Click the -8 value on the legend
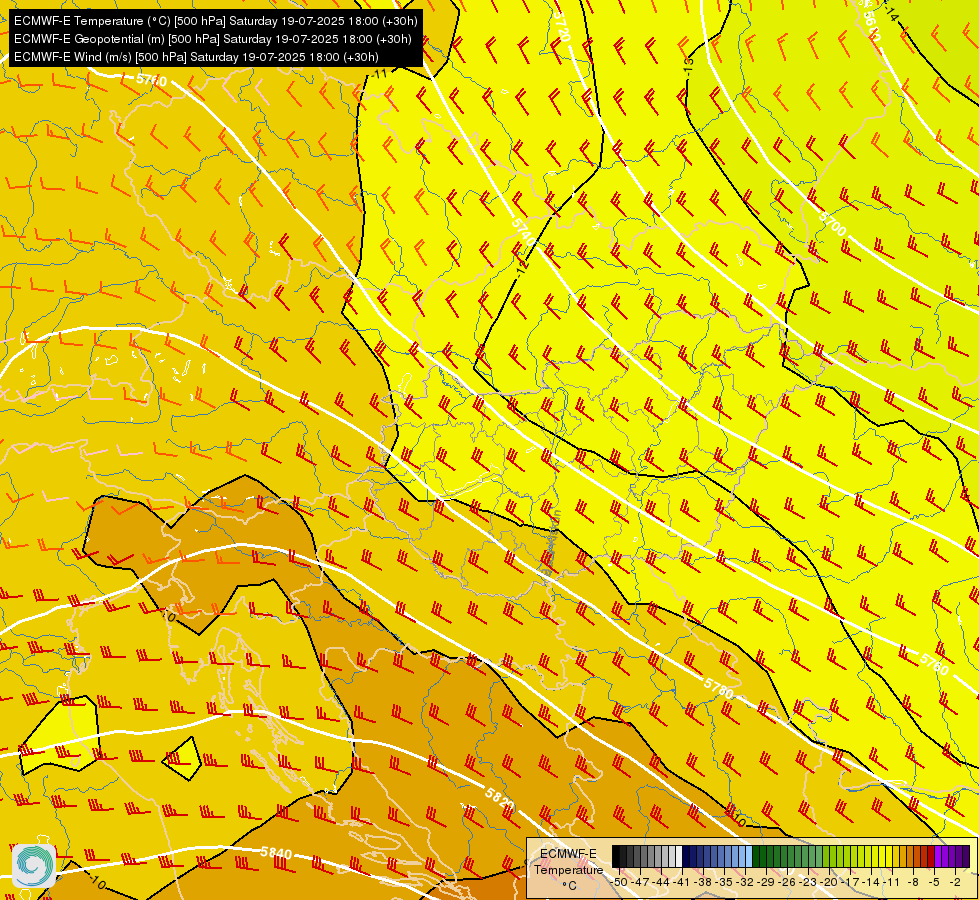Image resolution: width=979 pixels, height=900 pixels. click(913, 882)
